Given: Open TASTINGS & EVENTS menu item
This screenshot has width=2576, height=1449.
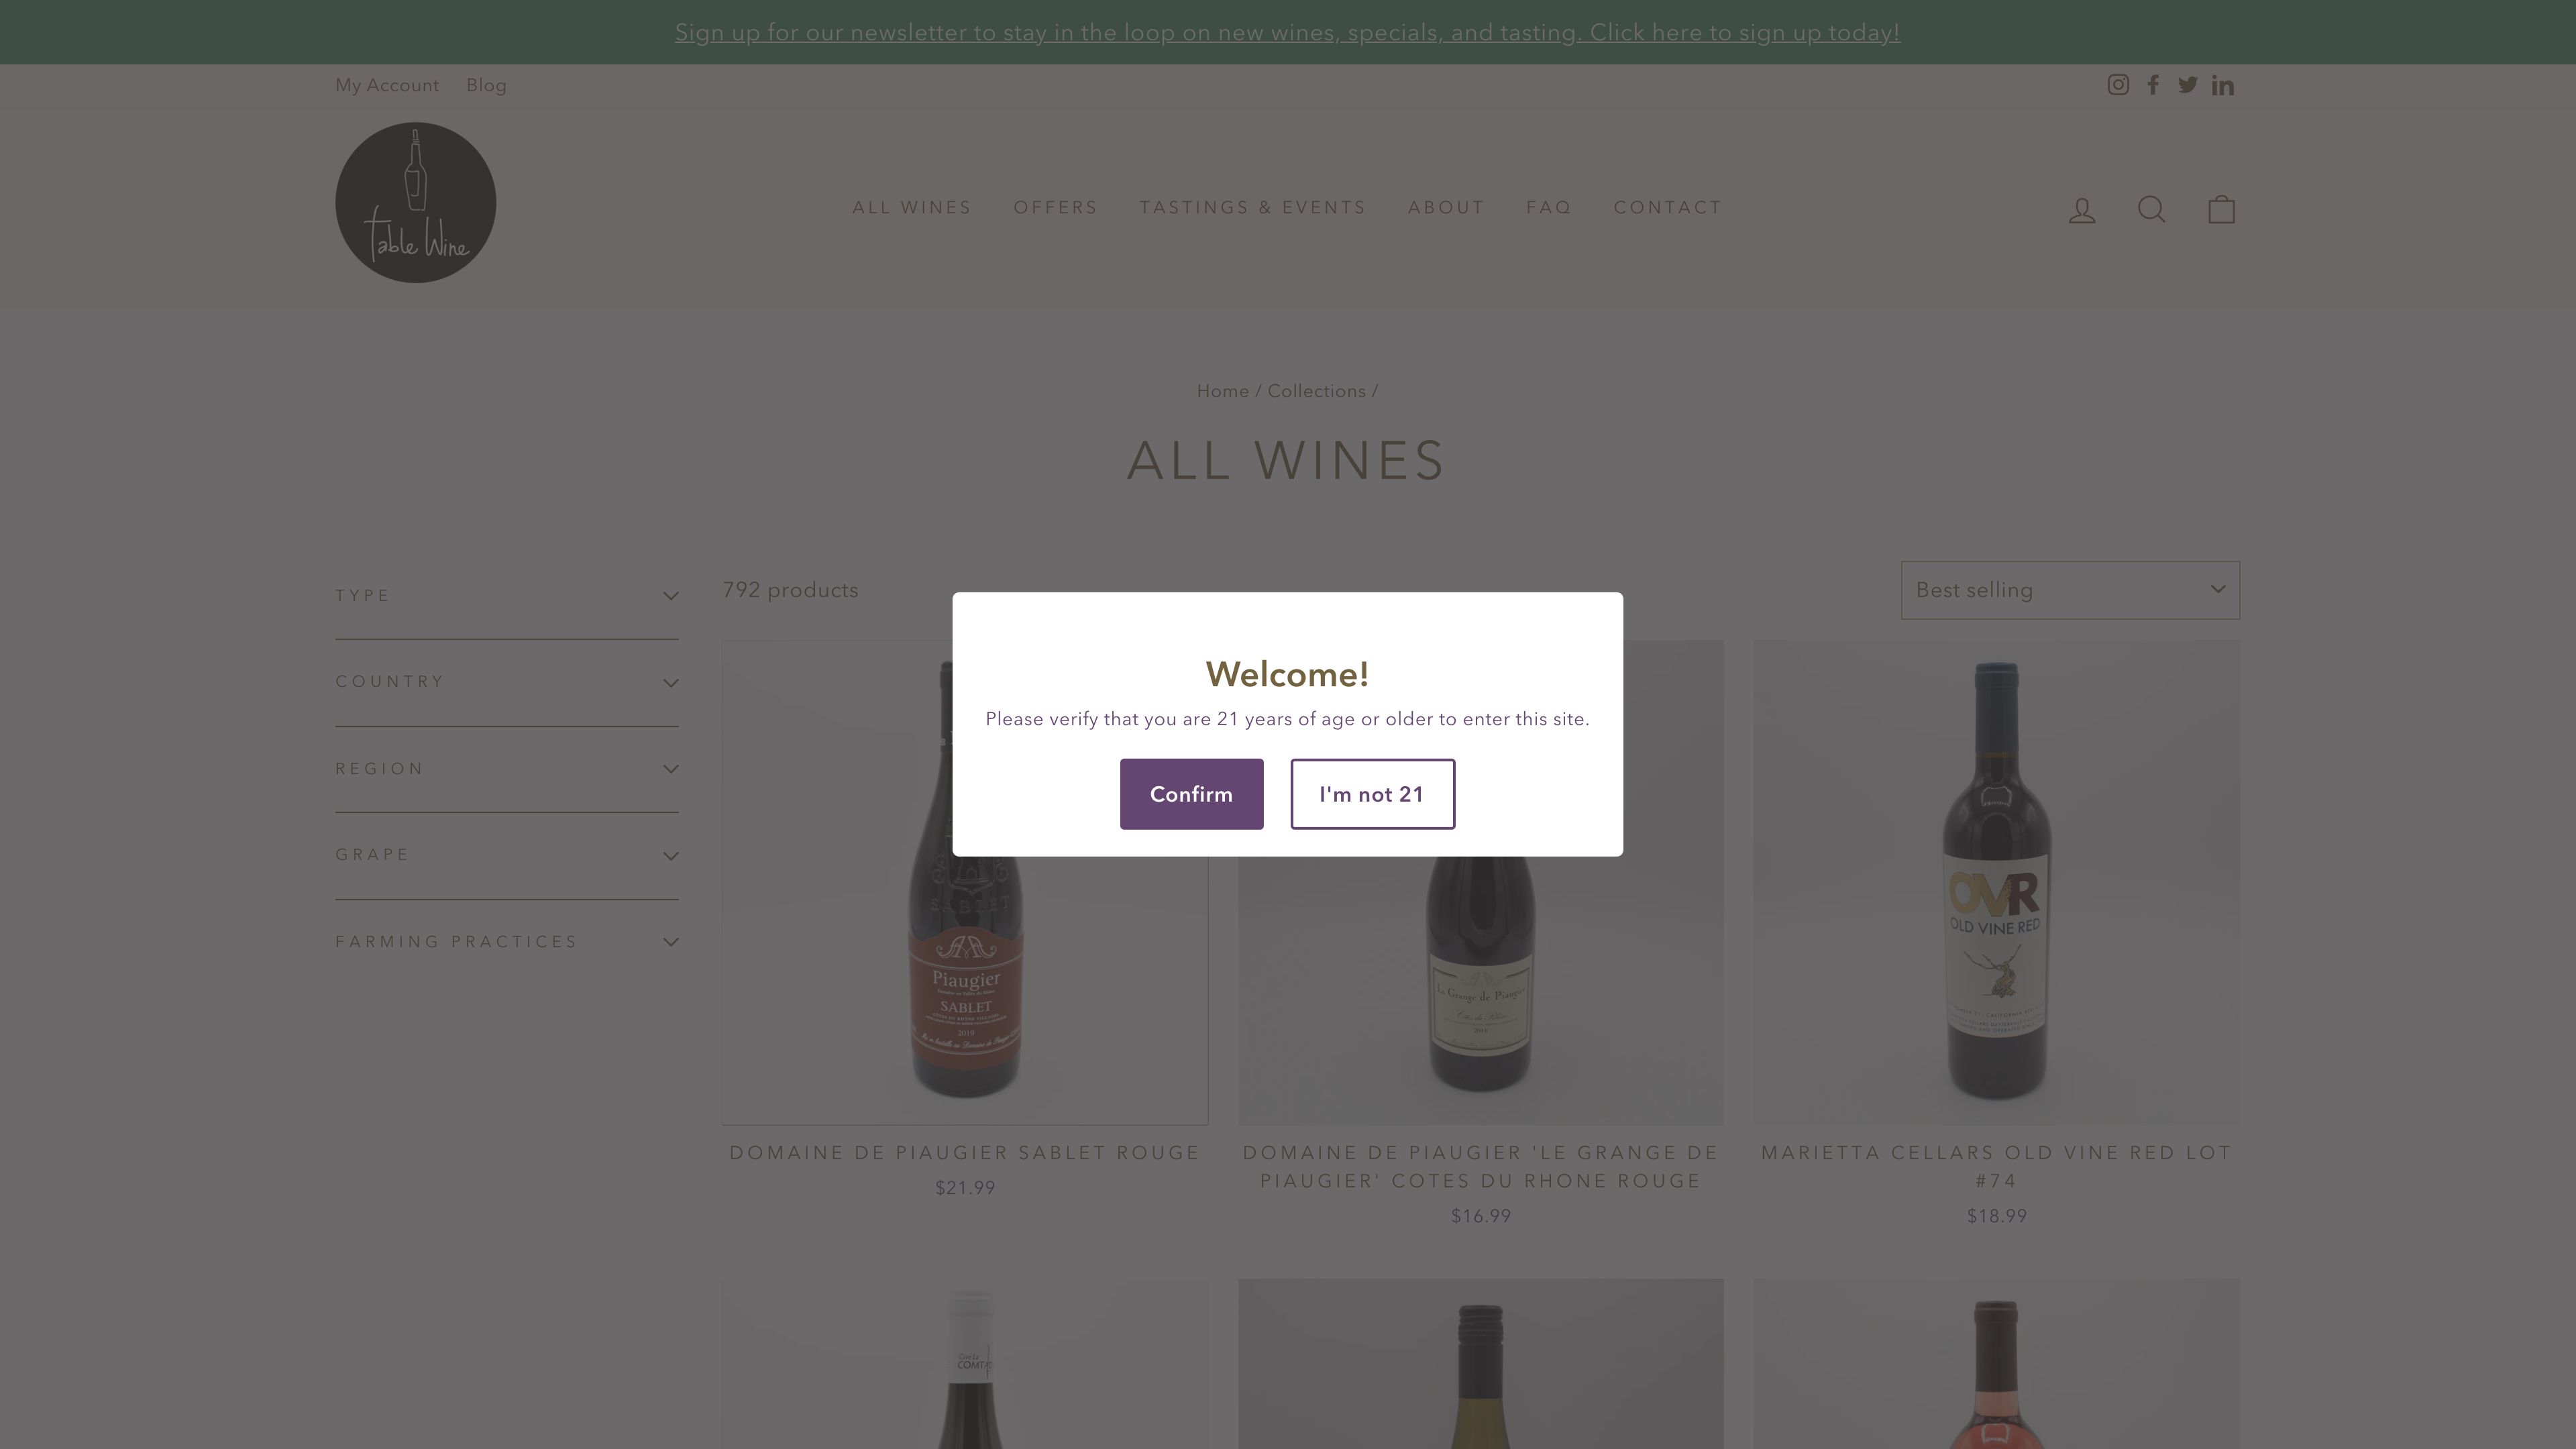Looking at the screenshot, I should (x=1253, y=208).
